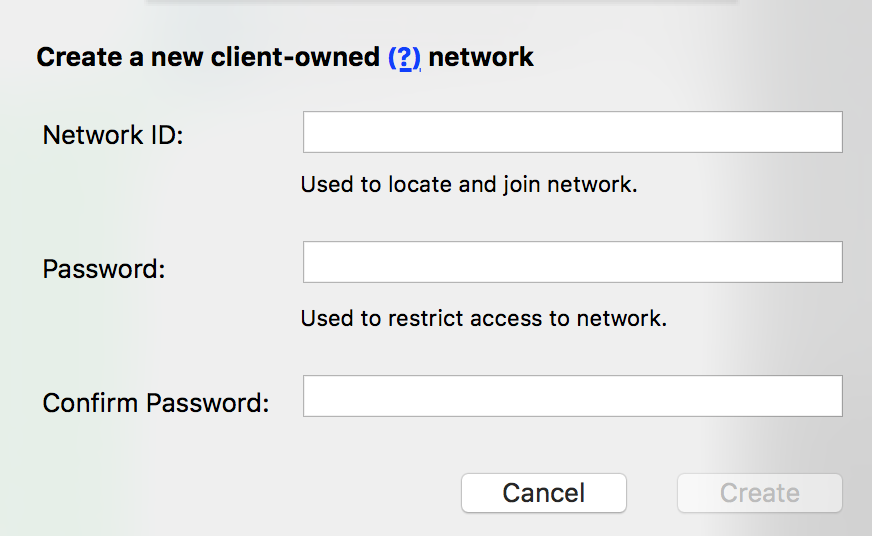
Task: Click the "Used to restrict access to network" hint
Action: pyautogui.click(x=483, y=319)
